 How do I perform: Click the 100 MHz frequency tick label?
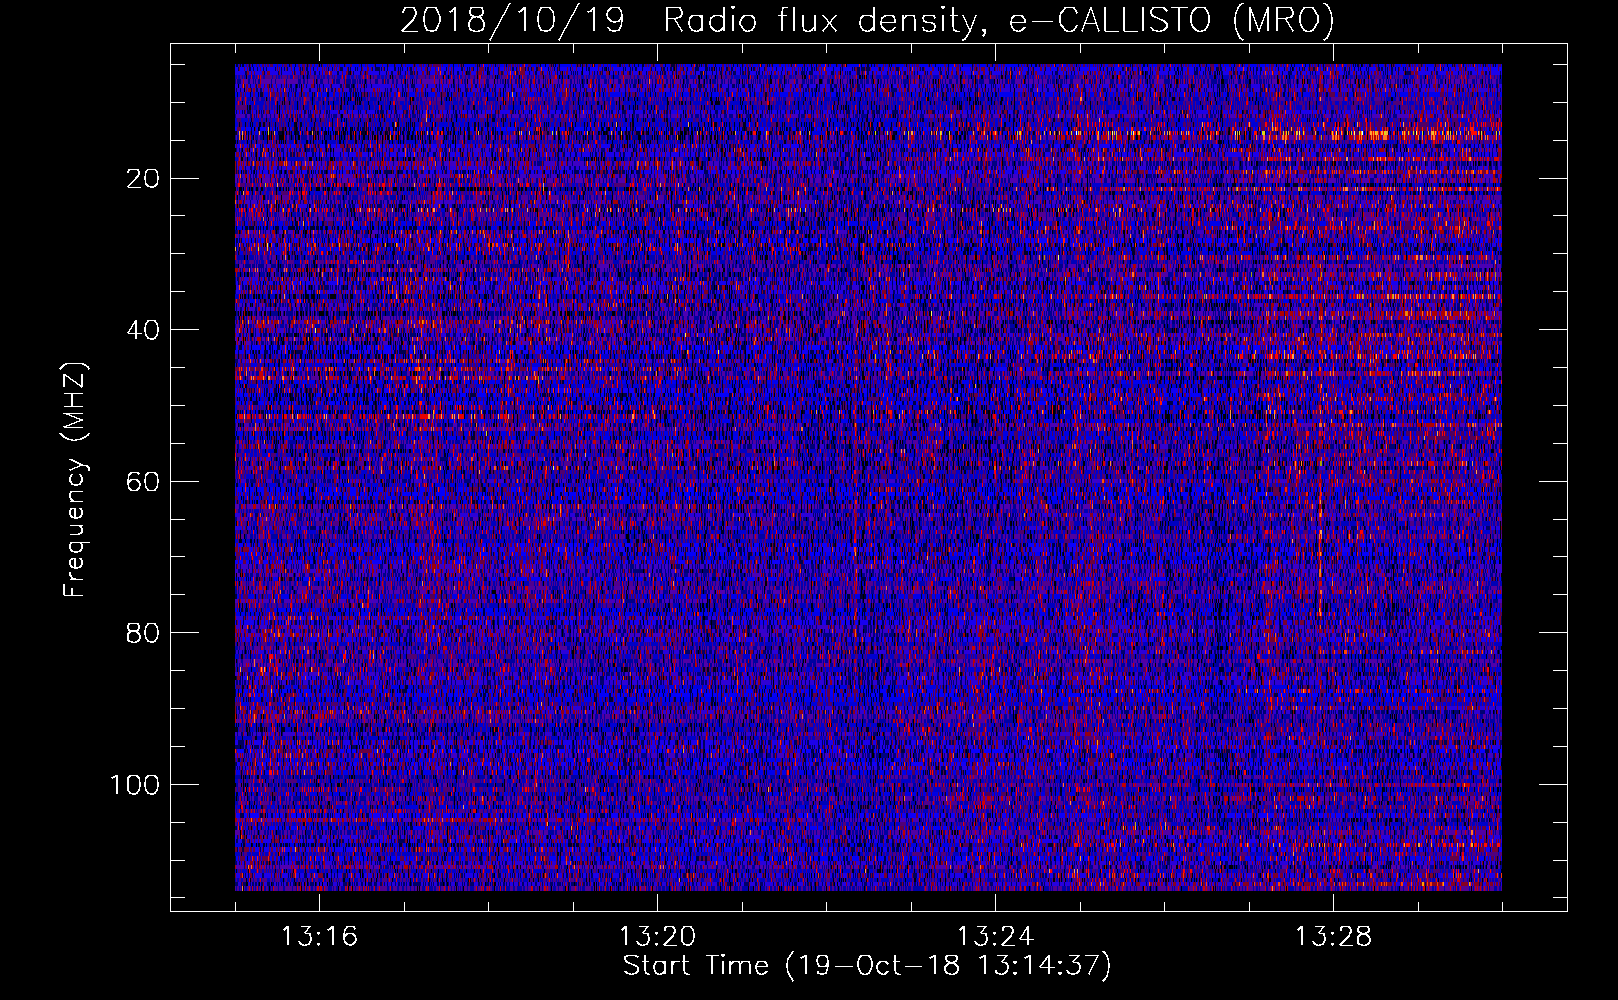point(135,785)
